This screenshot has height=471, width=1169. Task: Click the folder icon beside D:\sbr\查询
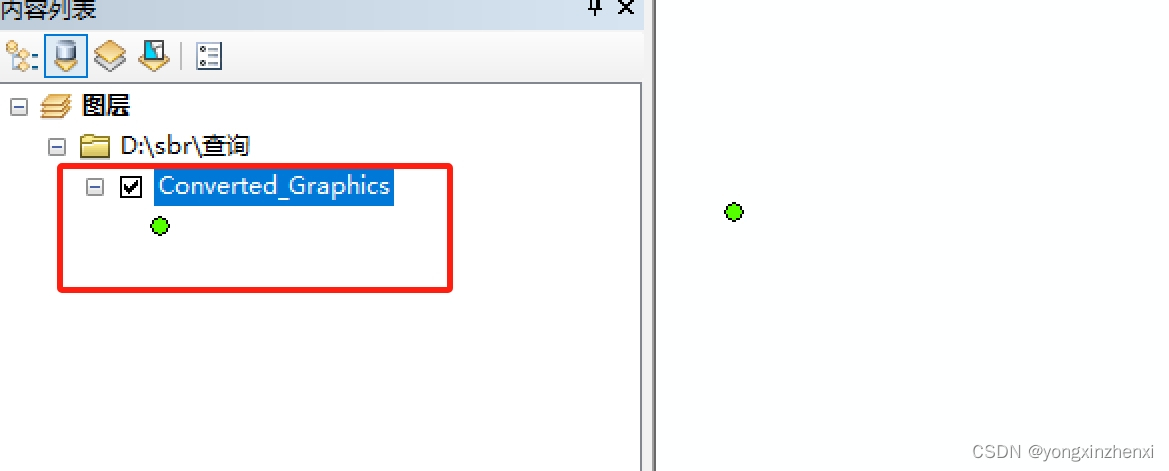click(95, 146)
